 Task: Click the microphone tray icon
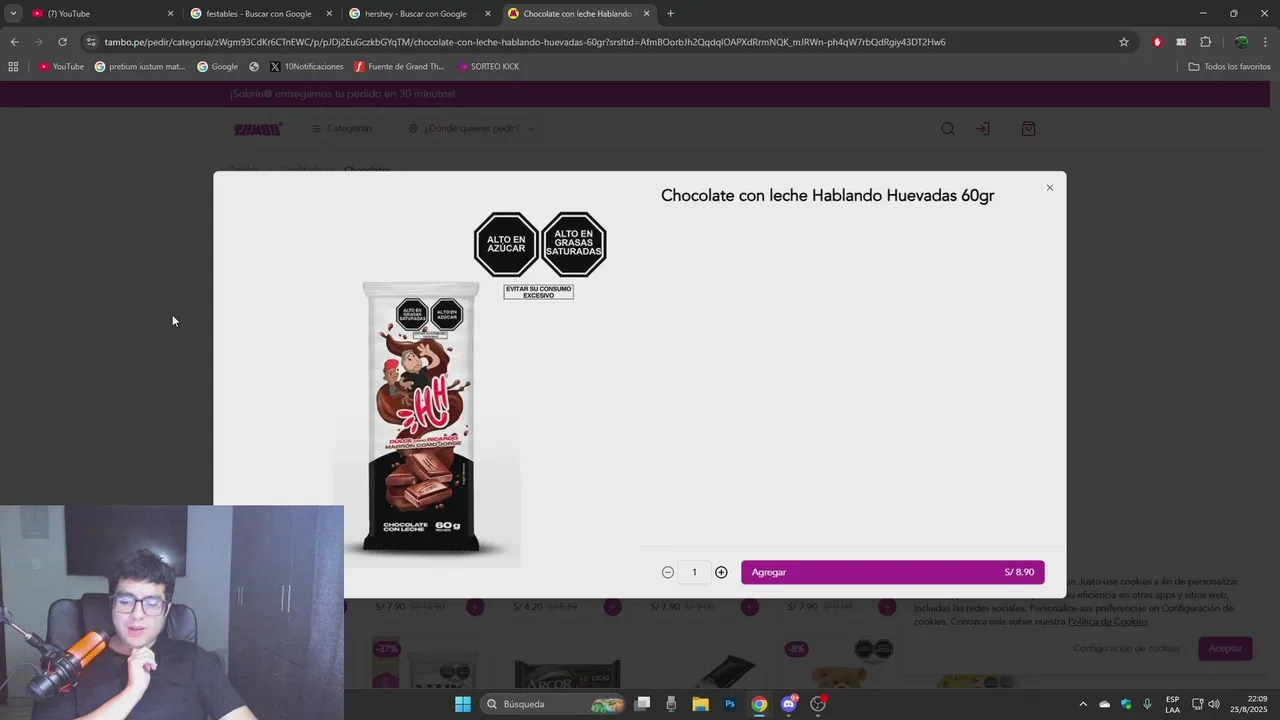click(1147, 704)
